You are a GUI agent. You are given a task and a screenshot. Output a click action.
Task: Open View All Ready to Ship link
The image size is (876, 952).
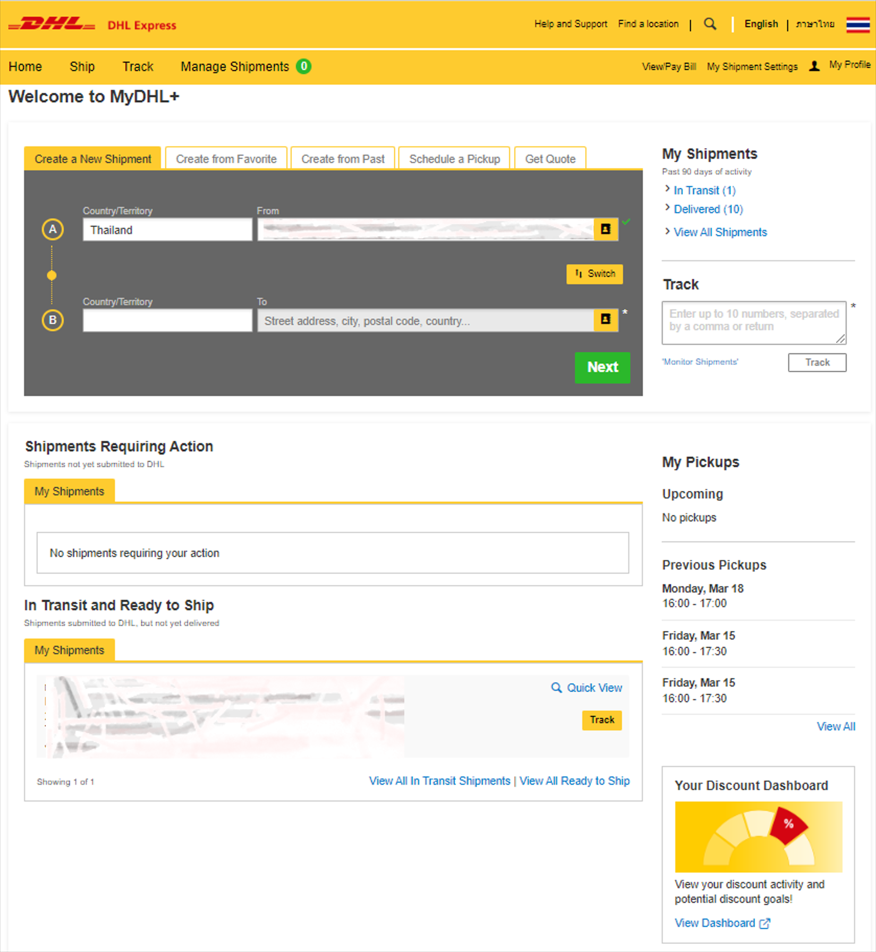(574, 781)
